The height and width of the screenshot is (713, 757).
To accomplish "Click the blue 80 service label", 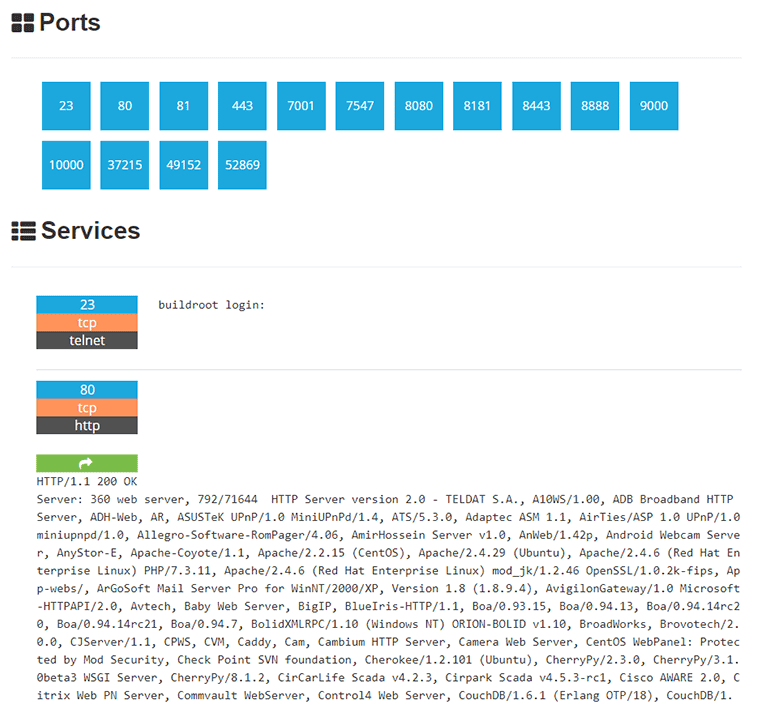I will point(87,390).
